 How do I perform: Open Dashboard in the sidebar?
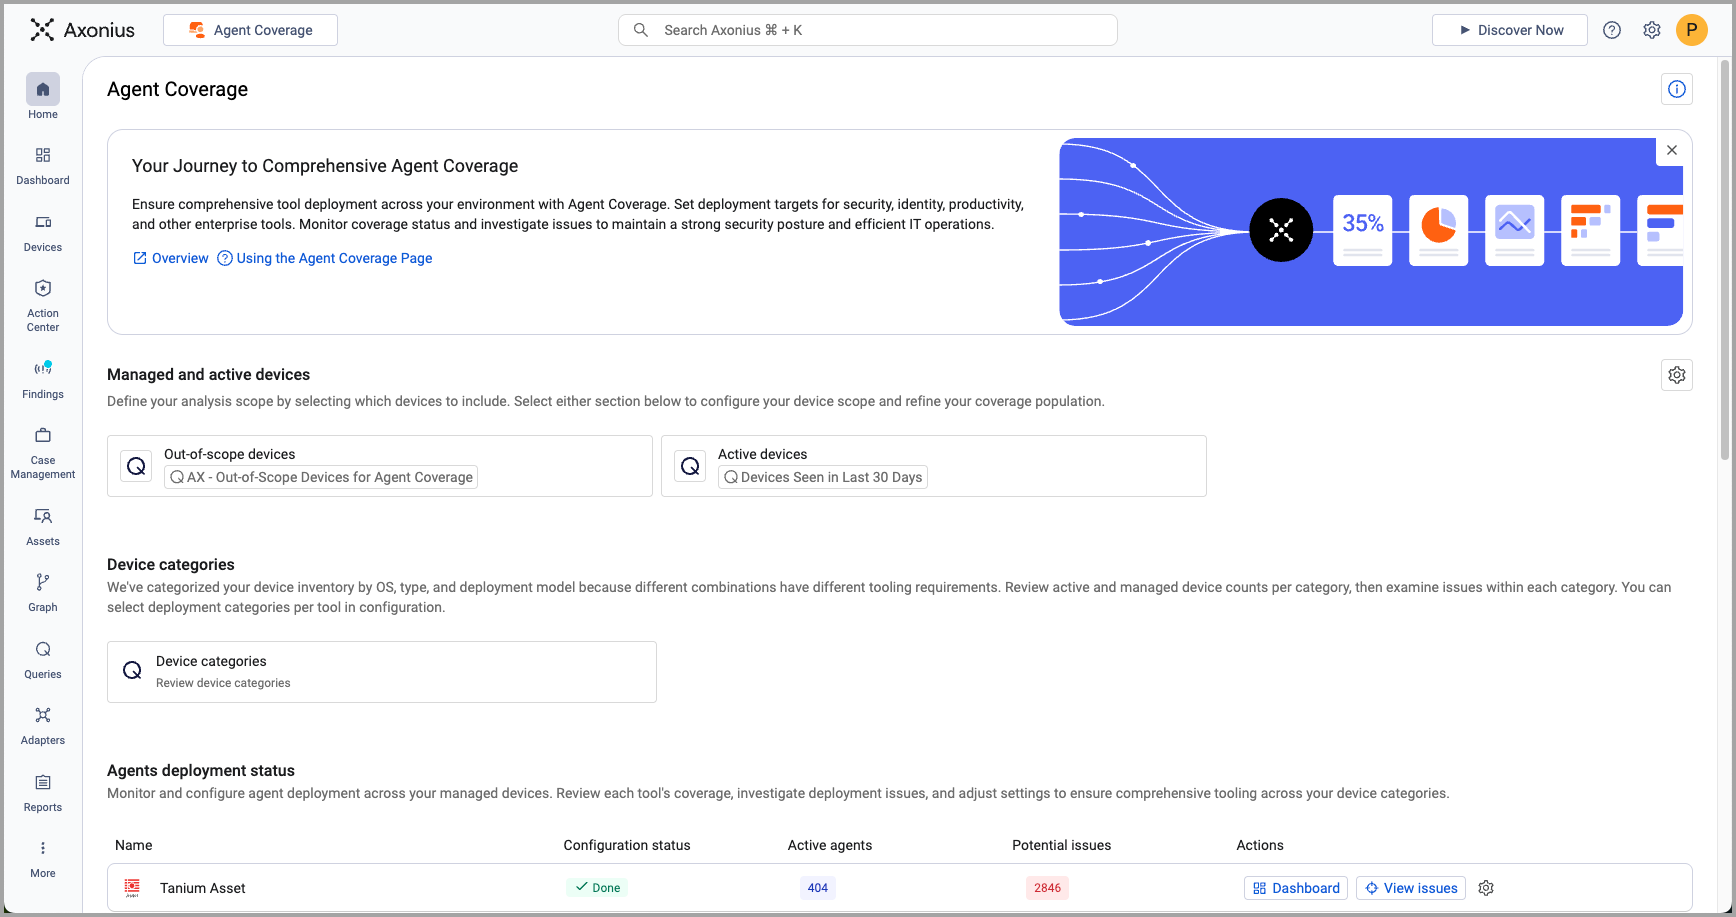pyautogui.click(x=43, y=166)
